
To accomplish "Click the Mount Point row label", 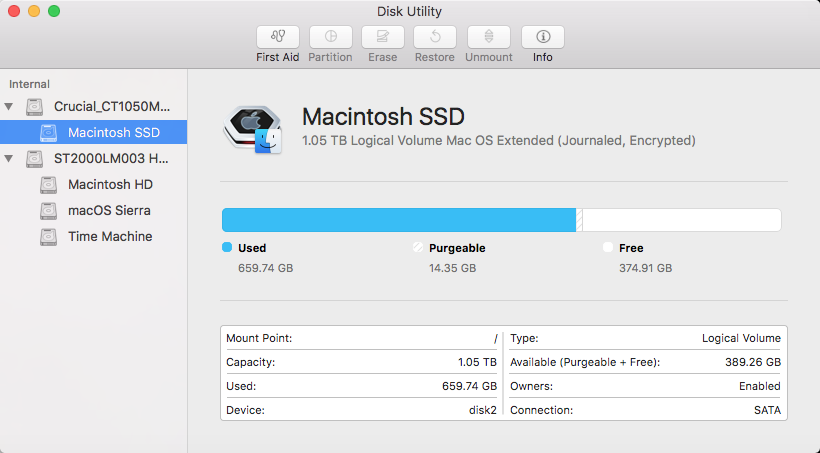I will click(x=259, y=338).
